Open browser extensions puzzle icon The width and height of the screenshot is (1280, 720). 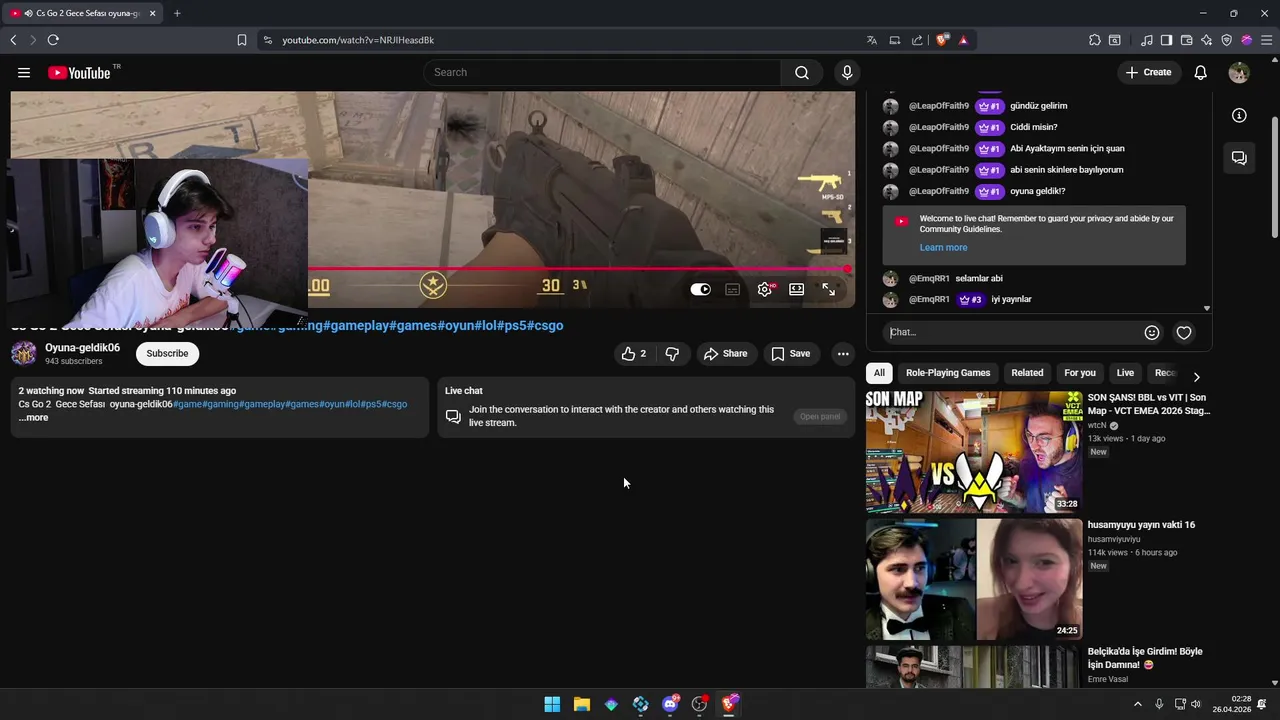coord(1095,40)
